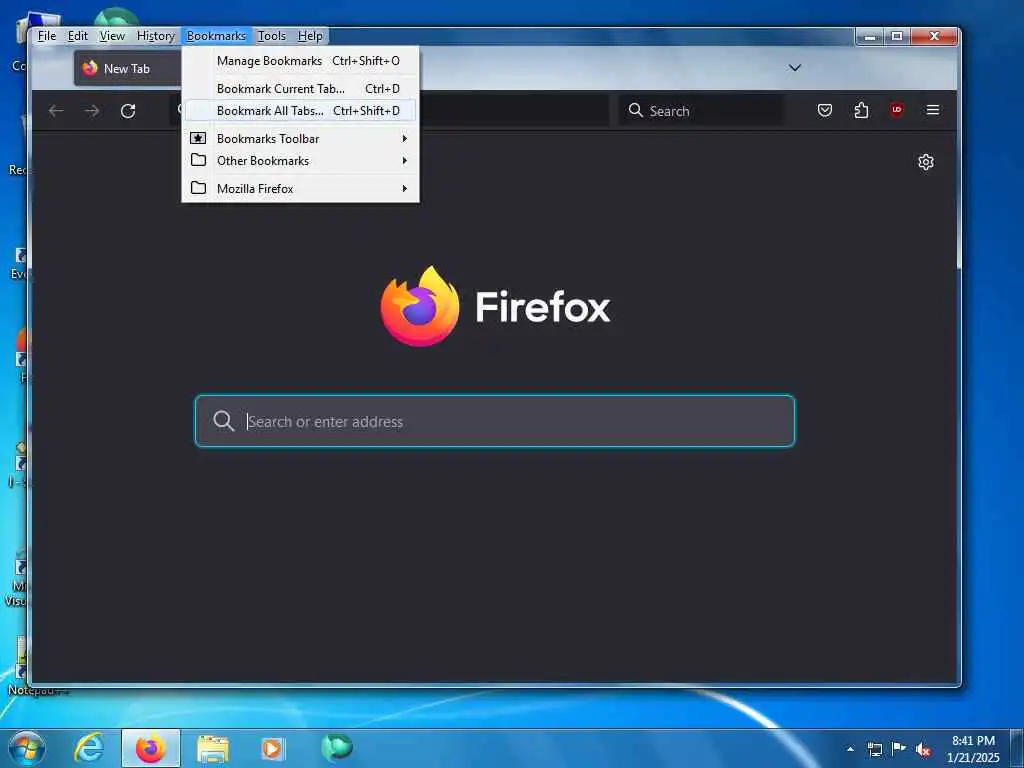The width and height of the screenshot is (1024, 768).
Task: Expand Other Bookmarks submenu
Action: [x=405, y=161]
